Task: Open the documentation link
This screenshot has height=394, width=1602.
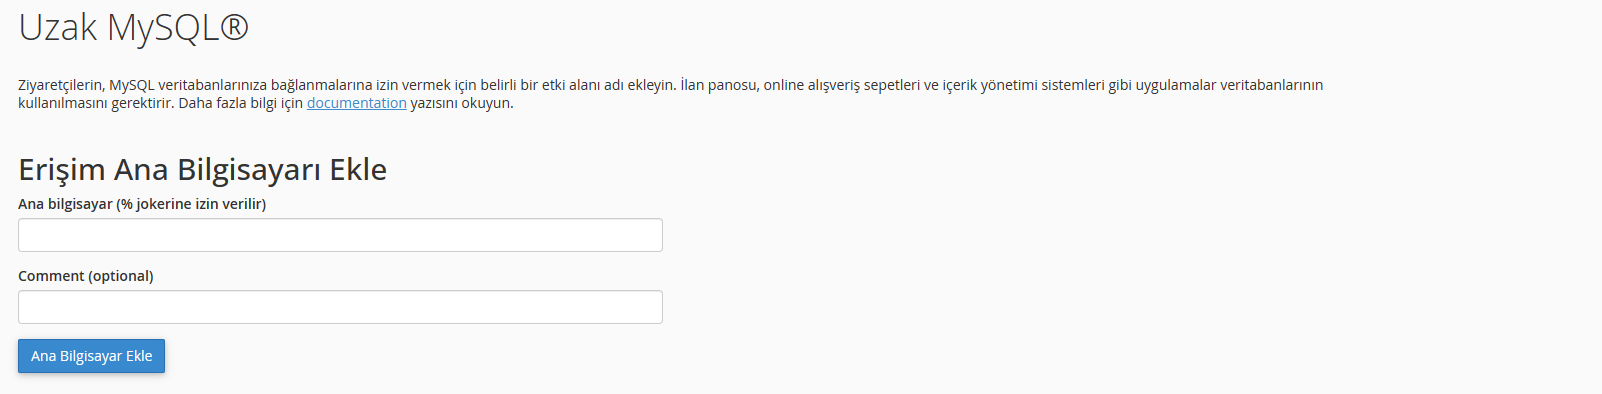Action: point(356,103)
